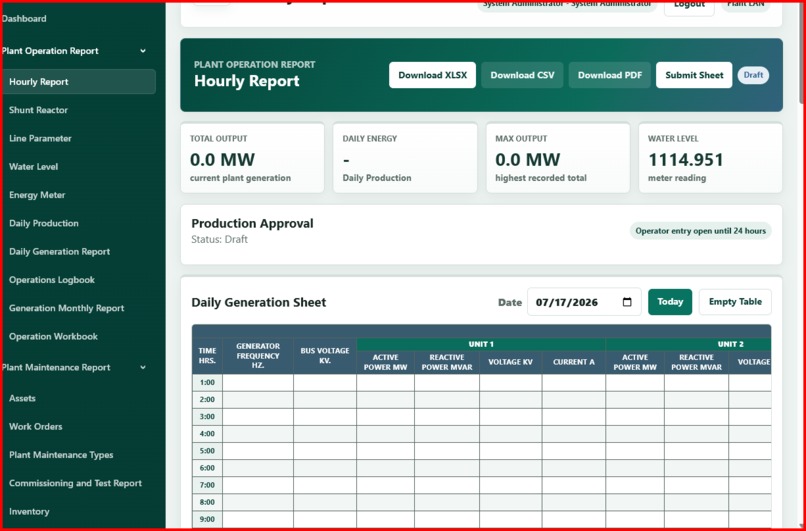Click the 'Status: Draft' text
The image size is (806, 531).
pos(219,240)
